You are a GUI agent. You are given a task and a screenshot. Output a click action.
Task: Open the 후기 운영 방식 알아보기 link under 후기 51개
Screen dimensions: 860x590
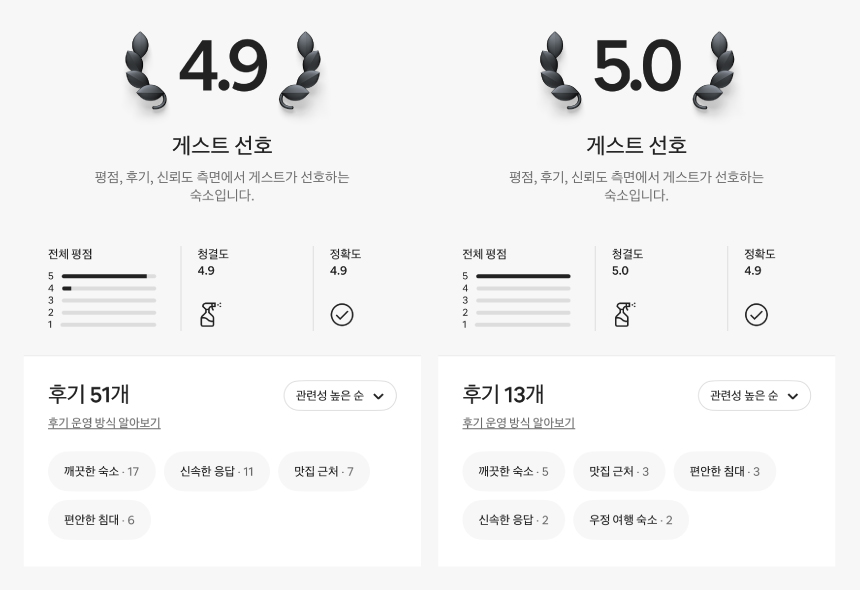(x=104, y=423)
